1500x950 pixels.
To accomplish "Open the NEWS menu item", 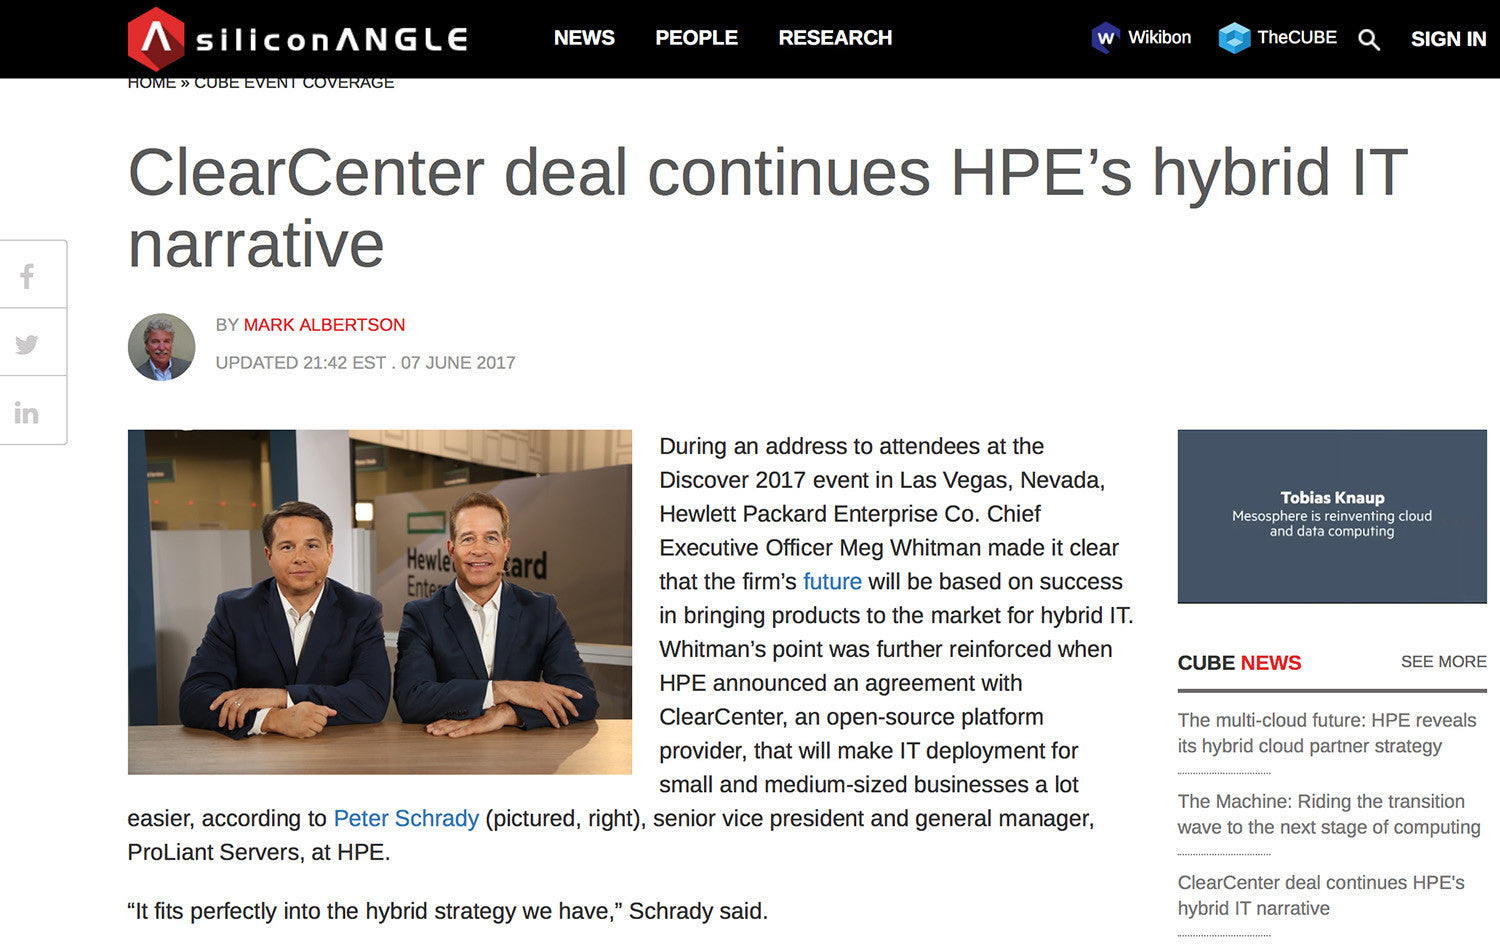I will (584, 38).
